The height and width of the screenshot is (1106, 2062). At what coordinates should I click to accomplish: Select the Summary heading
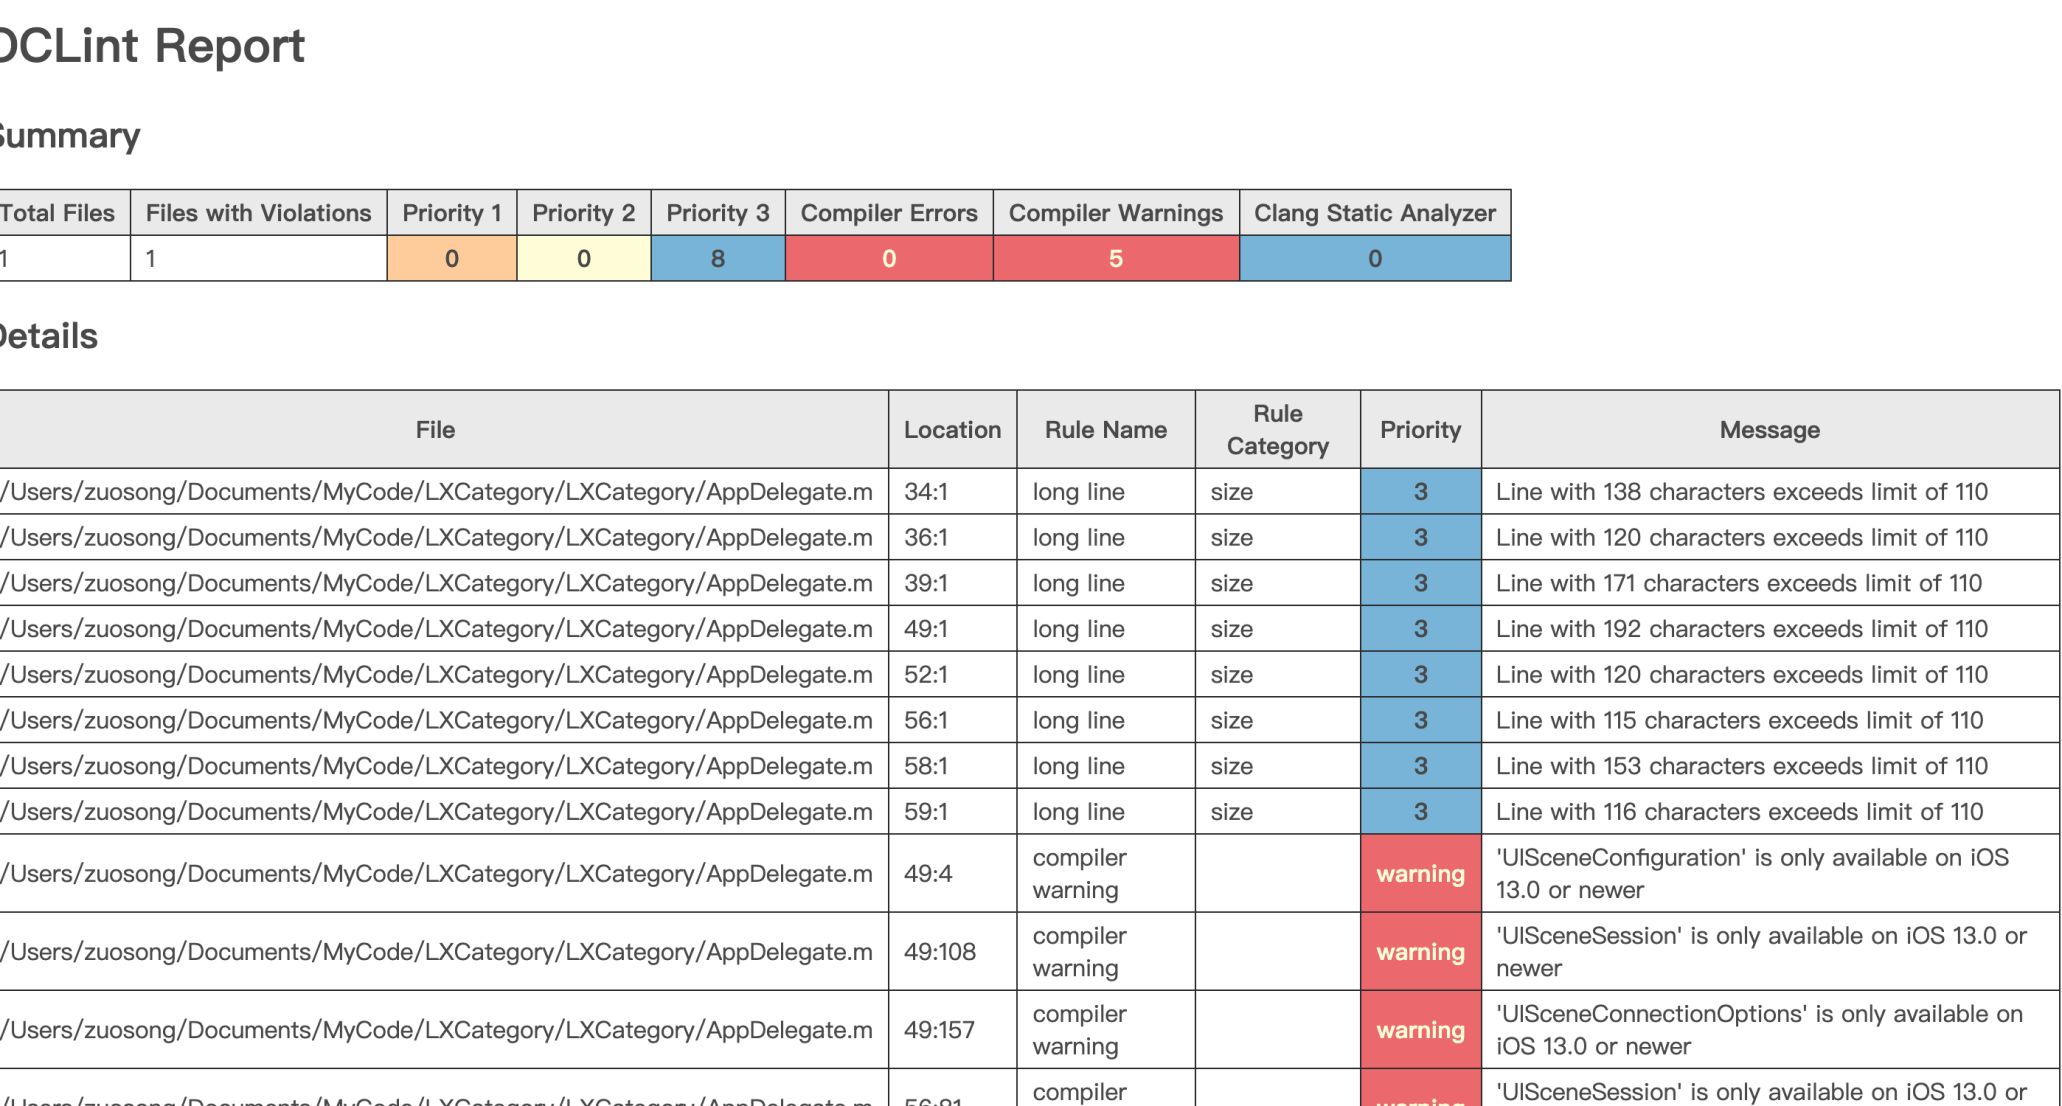coord(69,135)
